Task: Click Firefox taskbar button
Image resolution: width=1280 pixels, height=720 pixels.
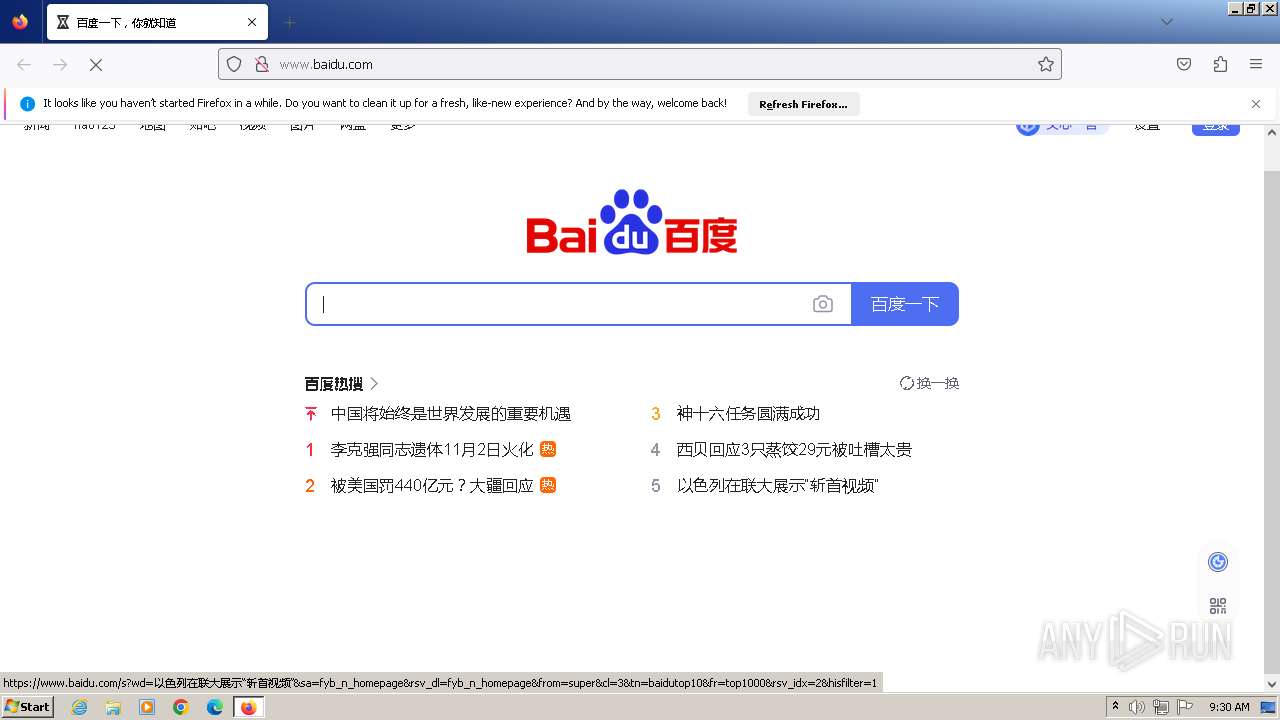Action: point(248,707)
